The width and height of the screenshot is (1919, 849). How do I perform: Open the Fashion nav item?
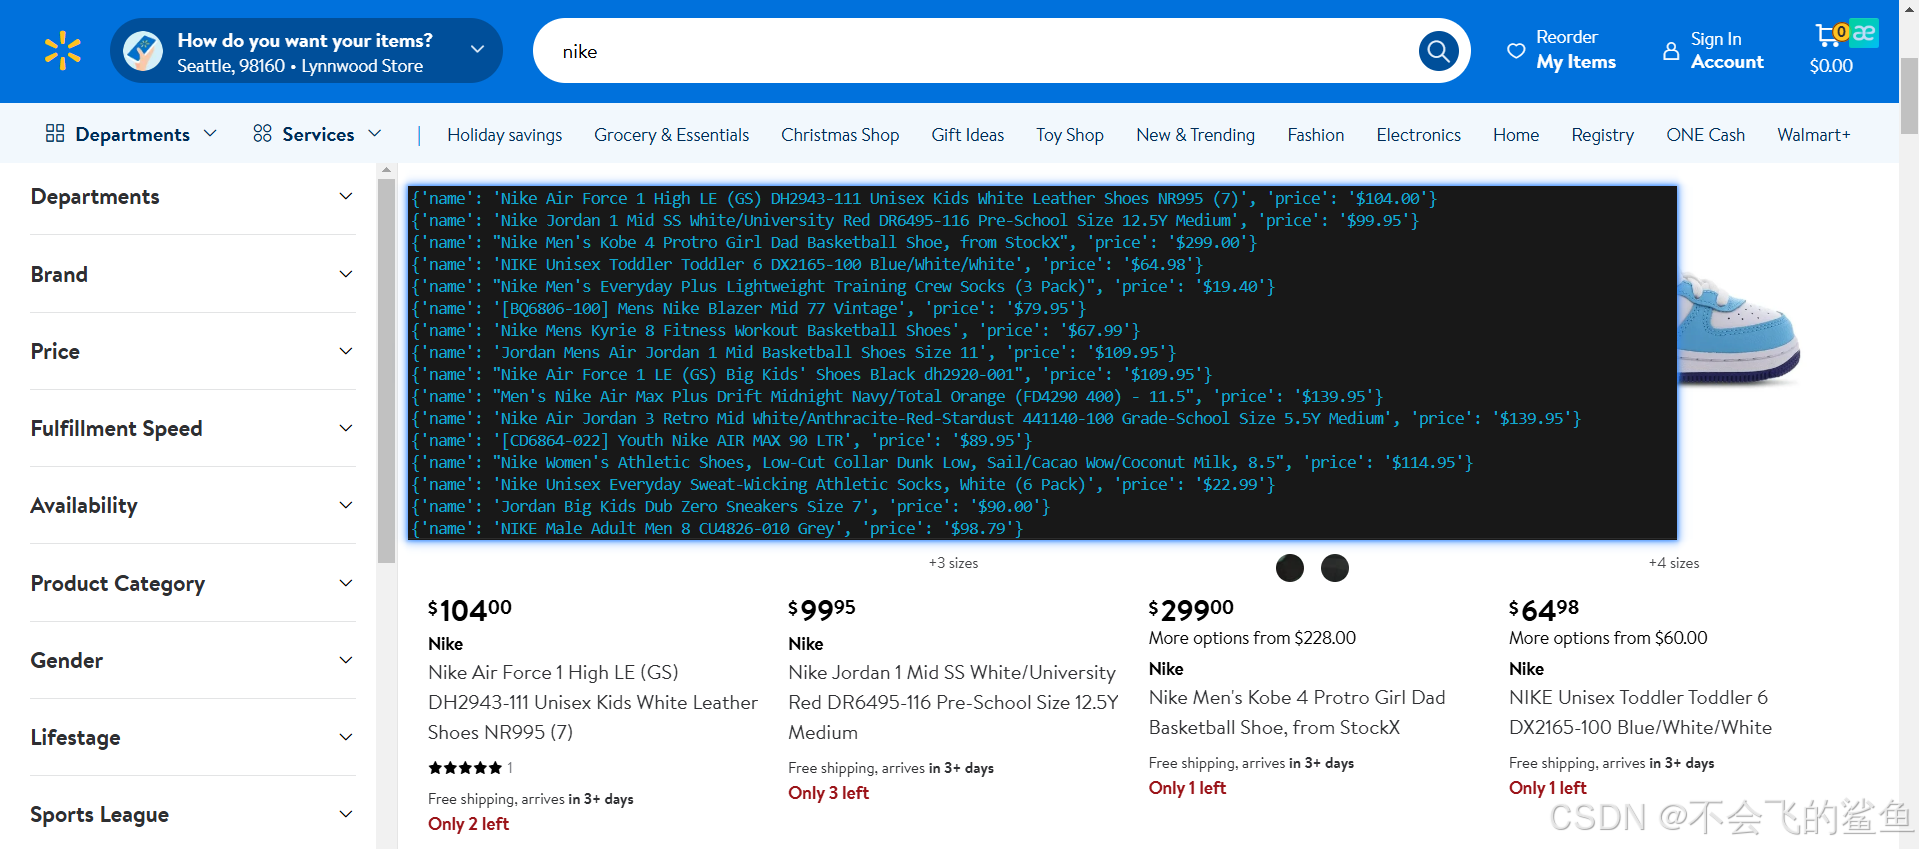(x=1316, y=135)
